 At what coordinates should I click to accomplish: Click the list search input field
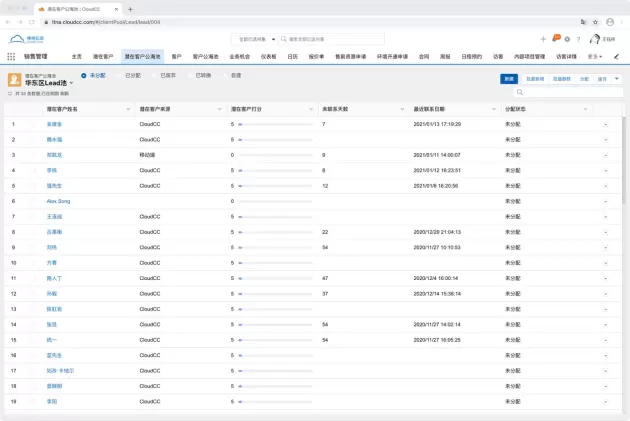click(x=565, y=92)
